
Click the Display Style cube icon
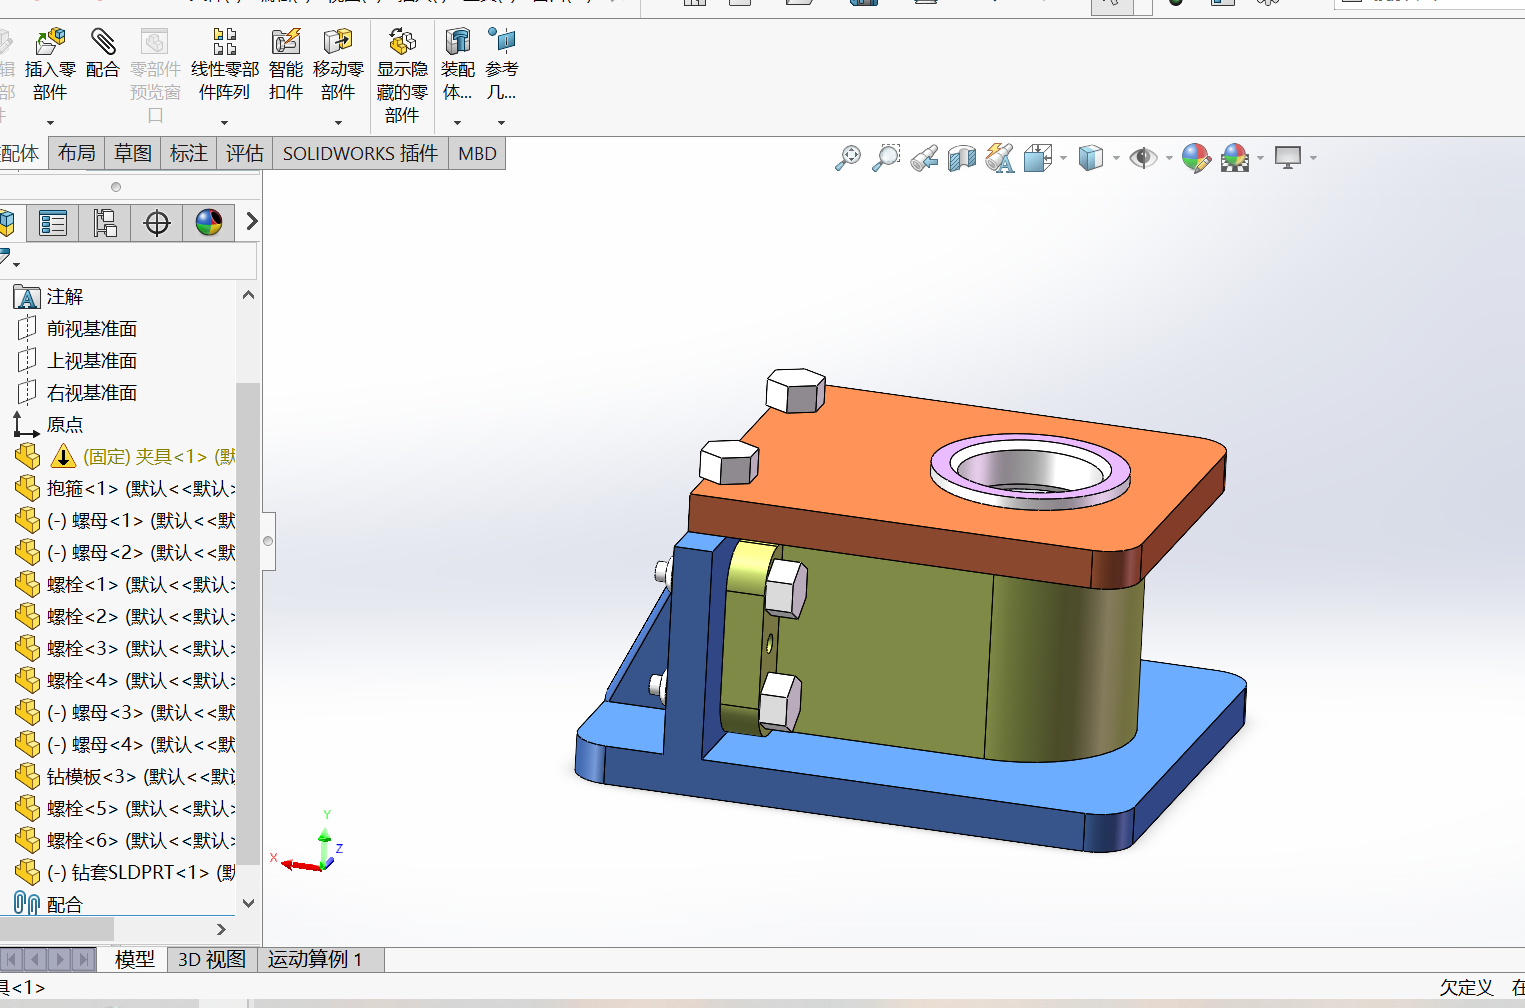tap(1091, 158)
